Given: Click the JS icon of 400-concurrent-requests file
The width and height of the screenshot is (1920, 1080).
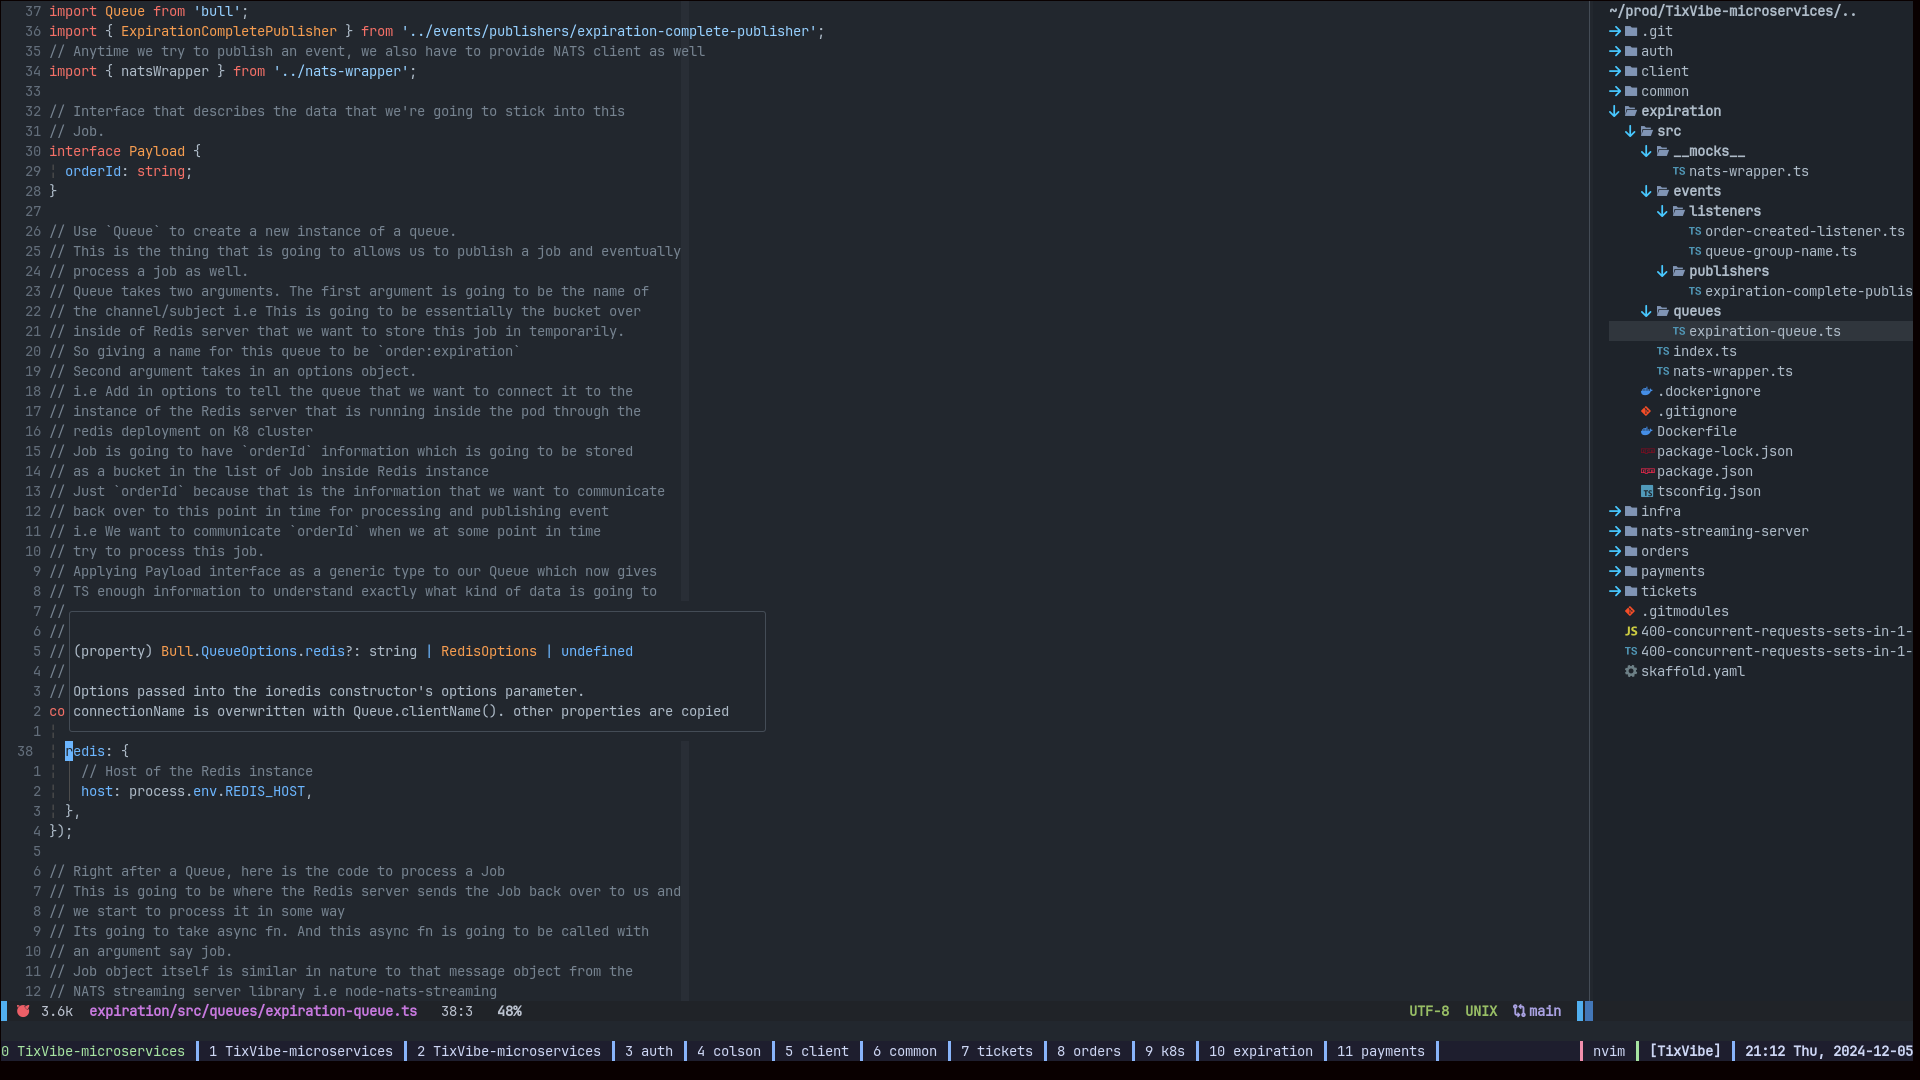Looking at the screenshot, I should click(1630, 631).
